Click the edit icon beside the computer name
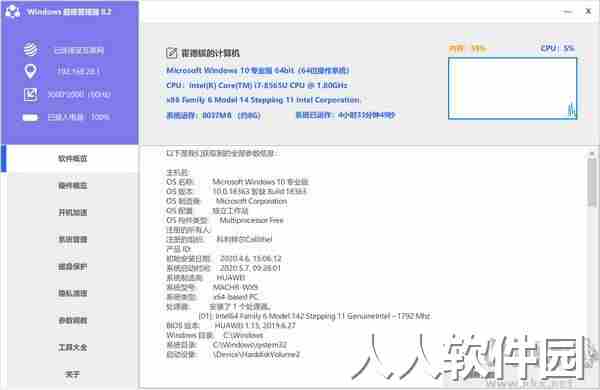The height and width of the screenshot is (390, 600). click(171, 53)
